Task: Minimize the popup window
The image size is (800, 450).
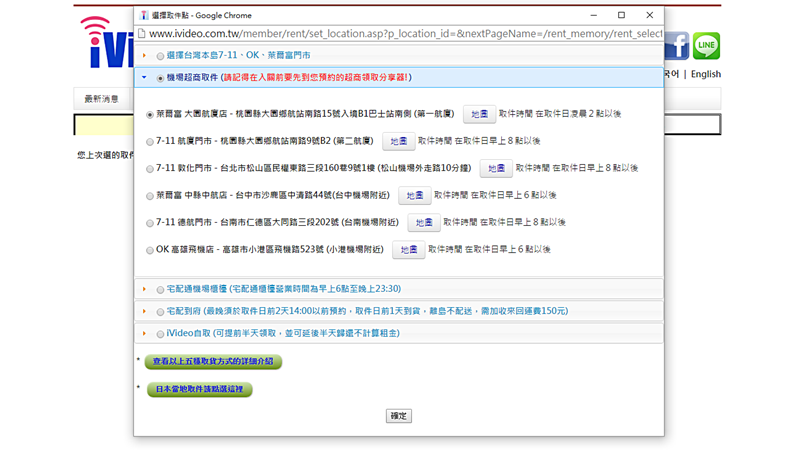Action: (593, 15)
